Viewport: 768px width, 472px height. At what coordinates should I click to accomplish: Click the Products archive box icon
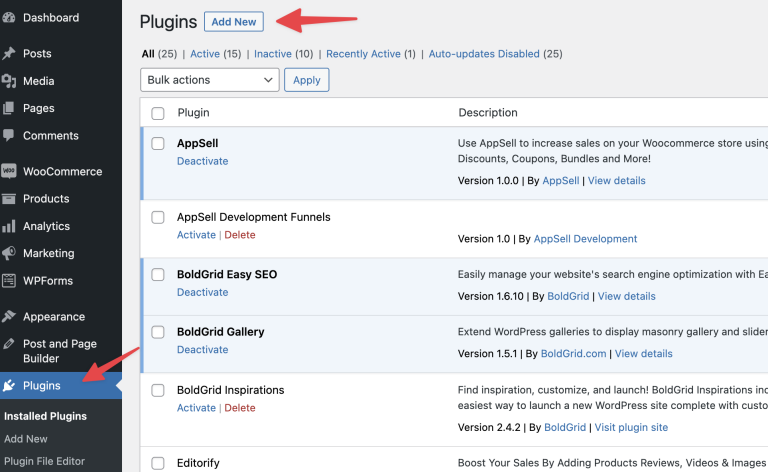(8, 199)
